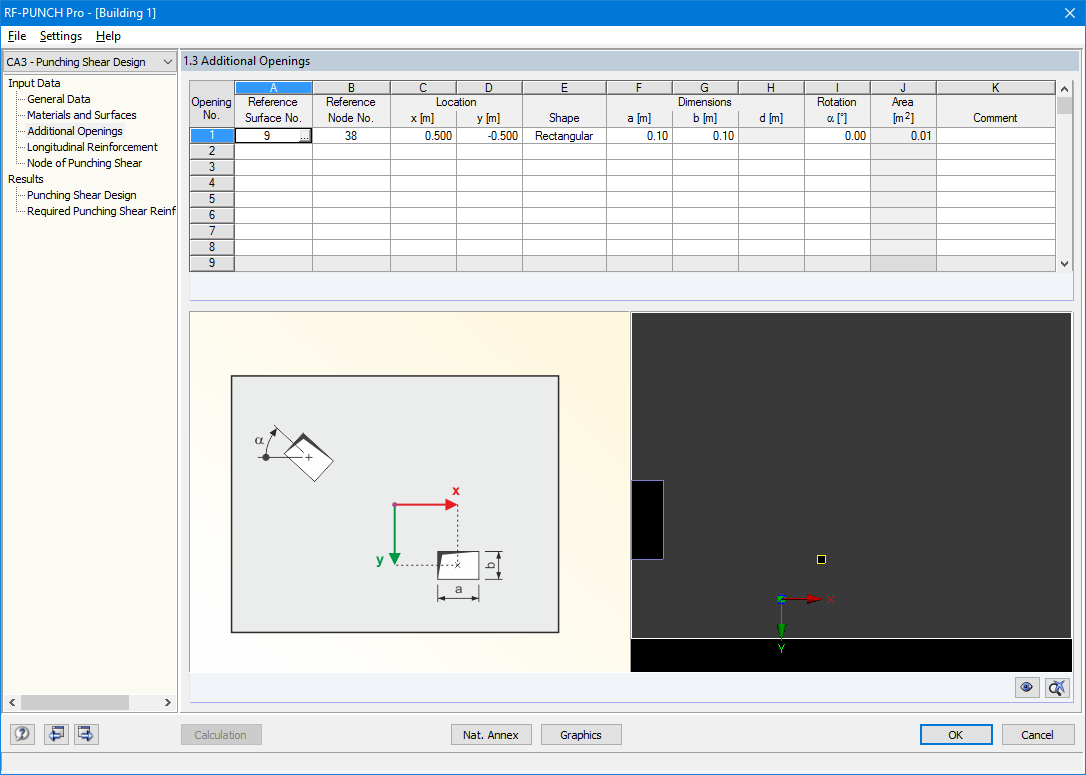Click navigator scroll right arrow
1086x775 pixels.
tap(168, 702)
